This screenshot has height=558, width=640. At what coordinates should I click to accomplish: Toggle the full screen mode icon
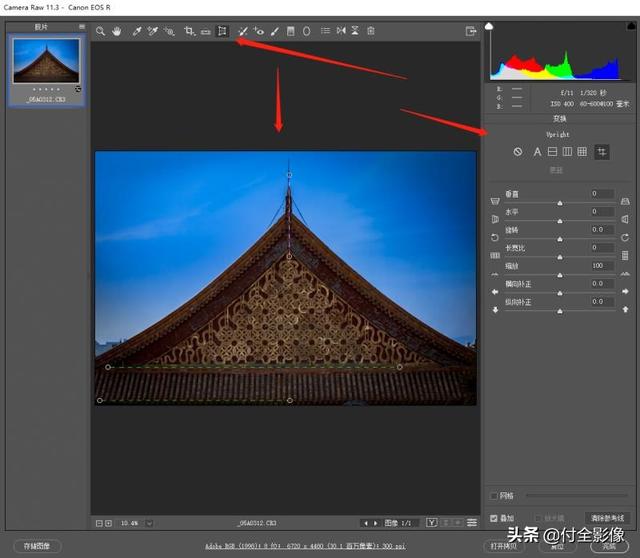click(471, 31)
